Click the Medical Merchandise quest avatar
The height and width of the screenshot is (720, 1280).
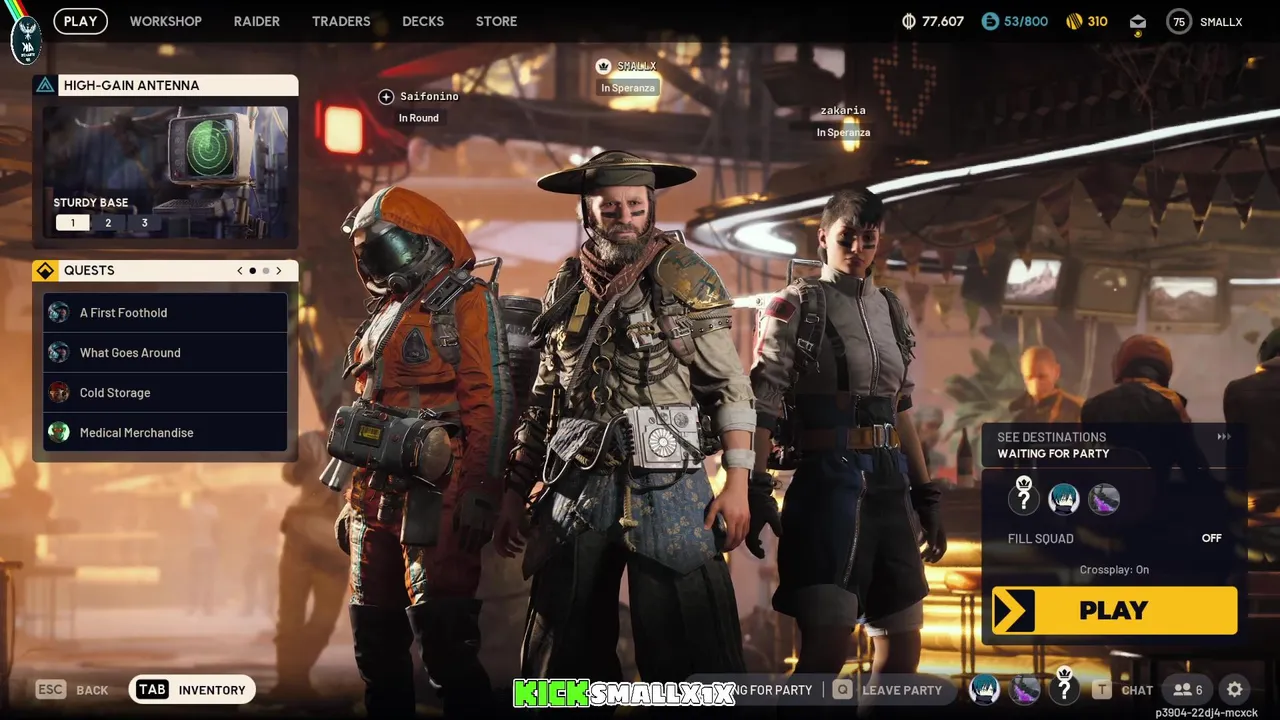pyautogui.click(x=59, y=433)
